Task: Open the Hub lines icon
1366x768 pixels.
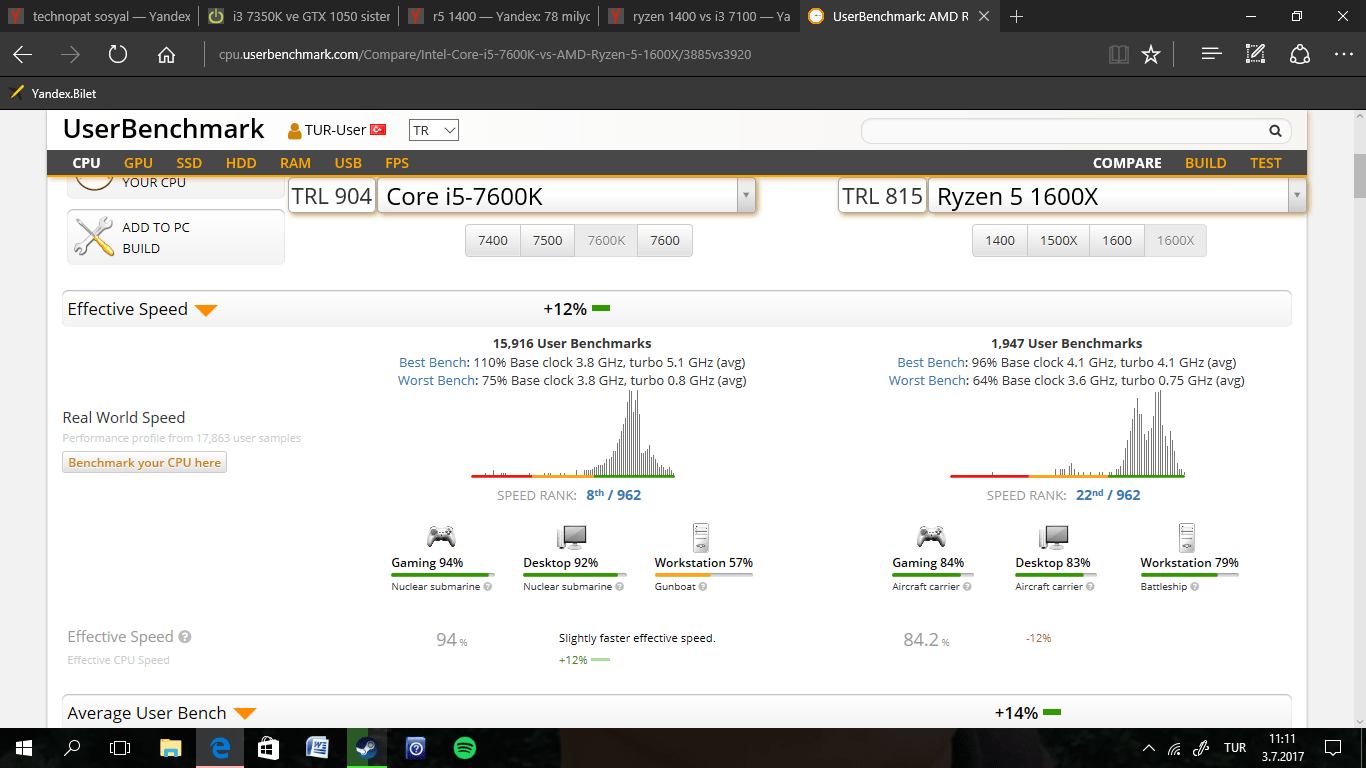Action: tap(1212, 54)
